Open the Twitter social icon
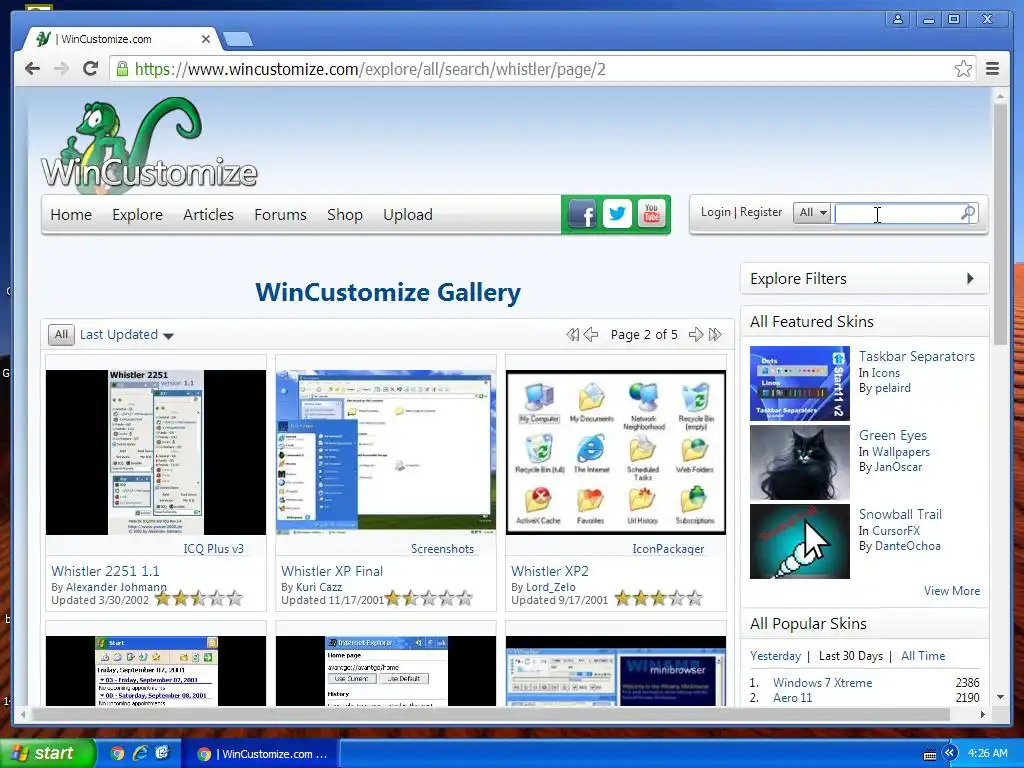This screenshot has height=768, width=1024. [616, 214]
